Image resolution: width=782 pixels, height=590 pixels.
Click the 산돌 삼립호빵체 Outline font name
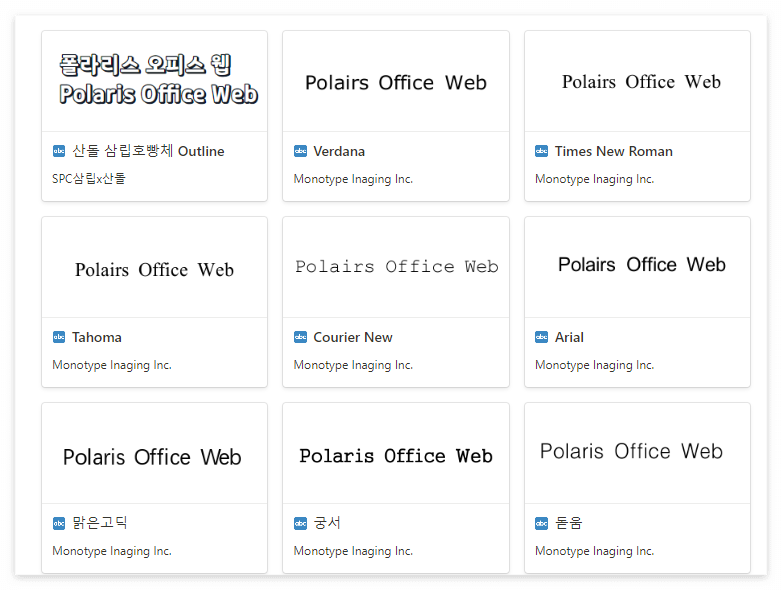click(149, 151)
